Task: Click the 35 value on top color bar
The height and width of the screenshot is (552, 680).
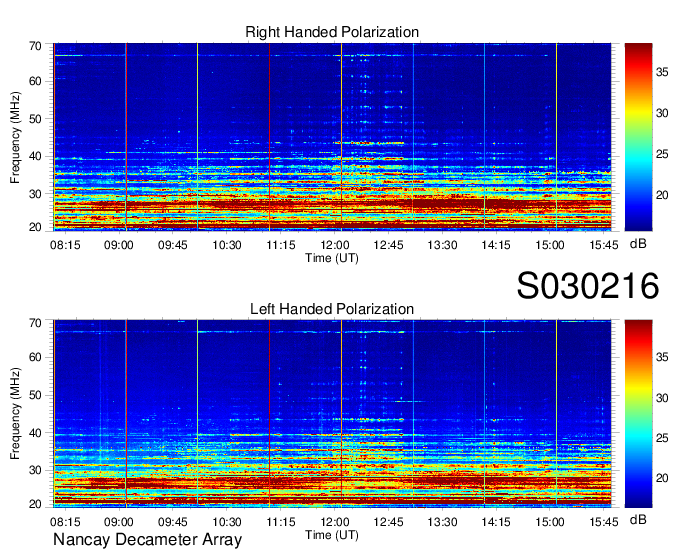Action: pyautogui.click(x=662, y=72)
